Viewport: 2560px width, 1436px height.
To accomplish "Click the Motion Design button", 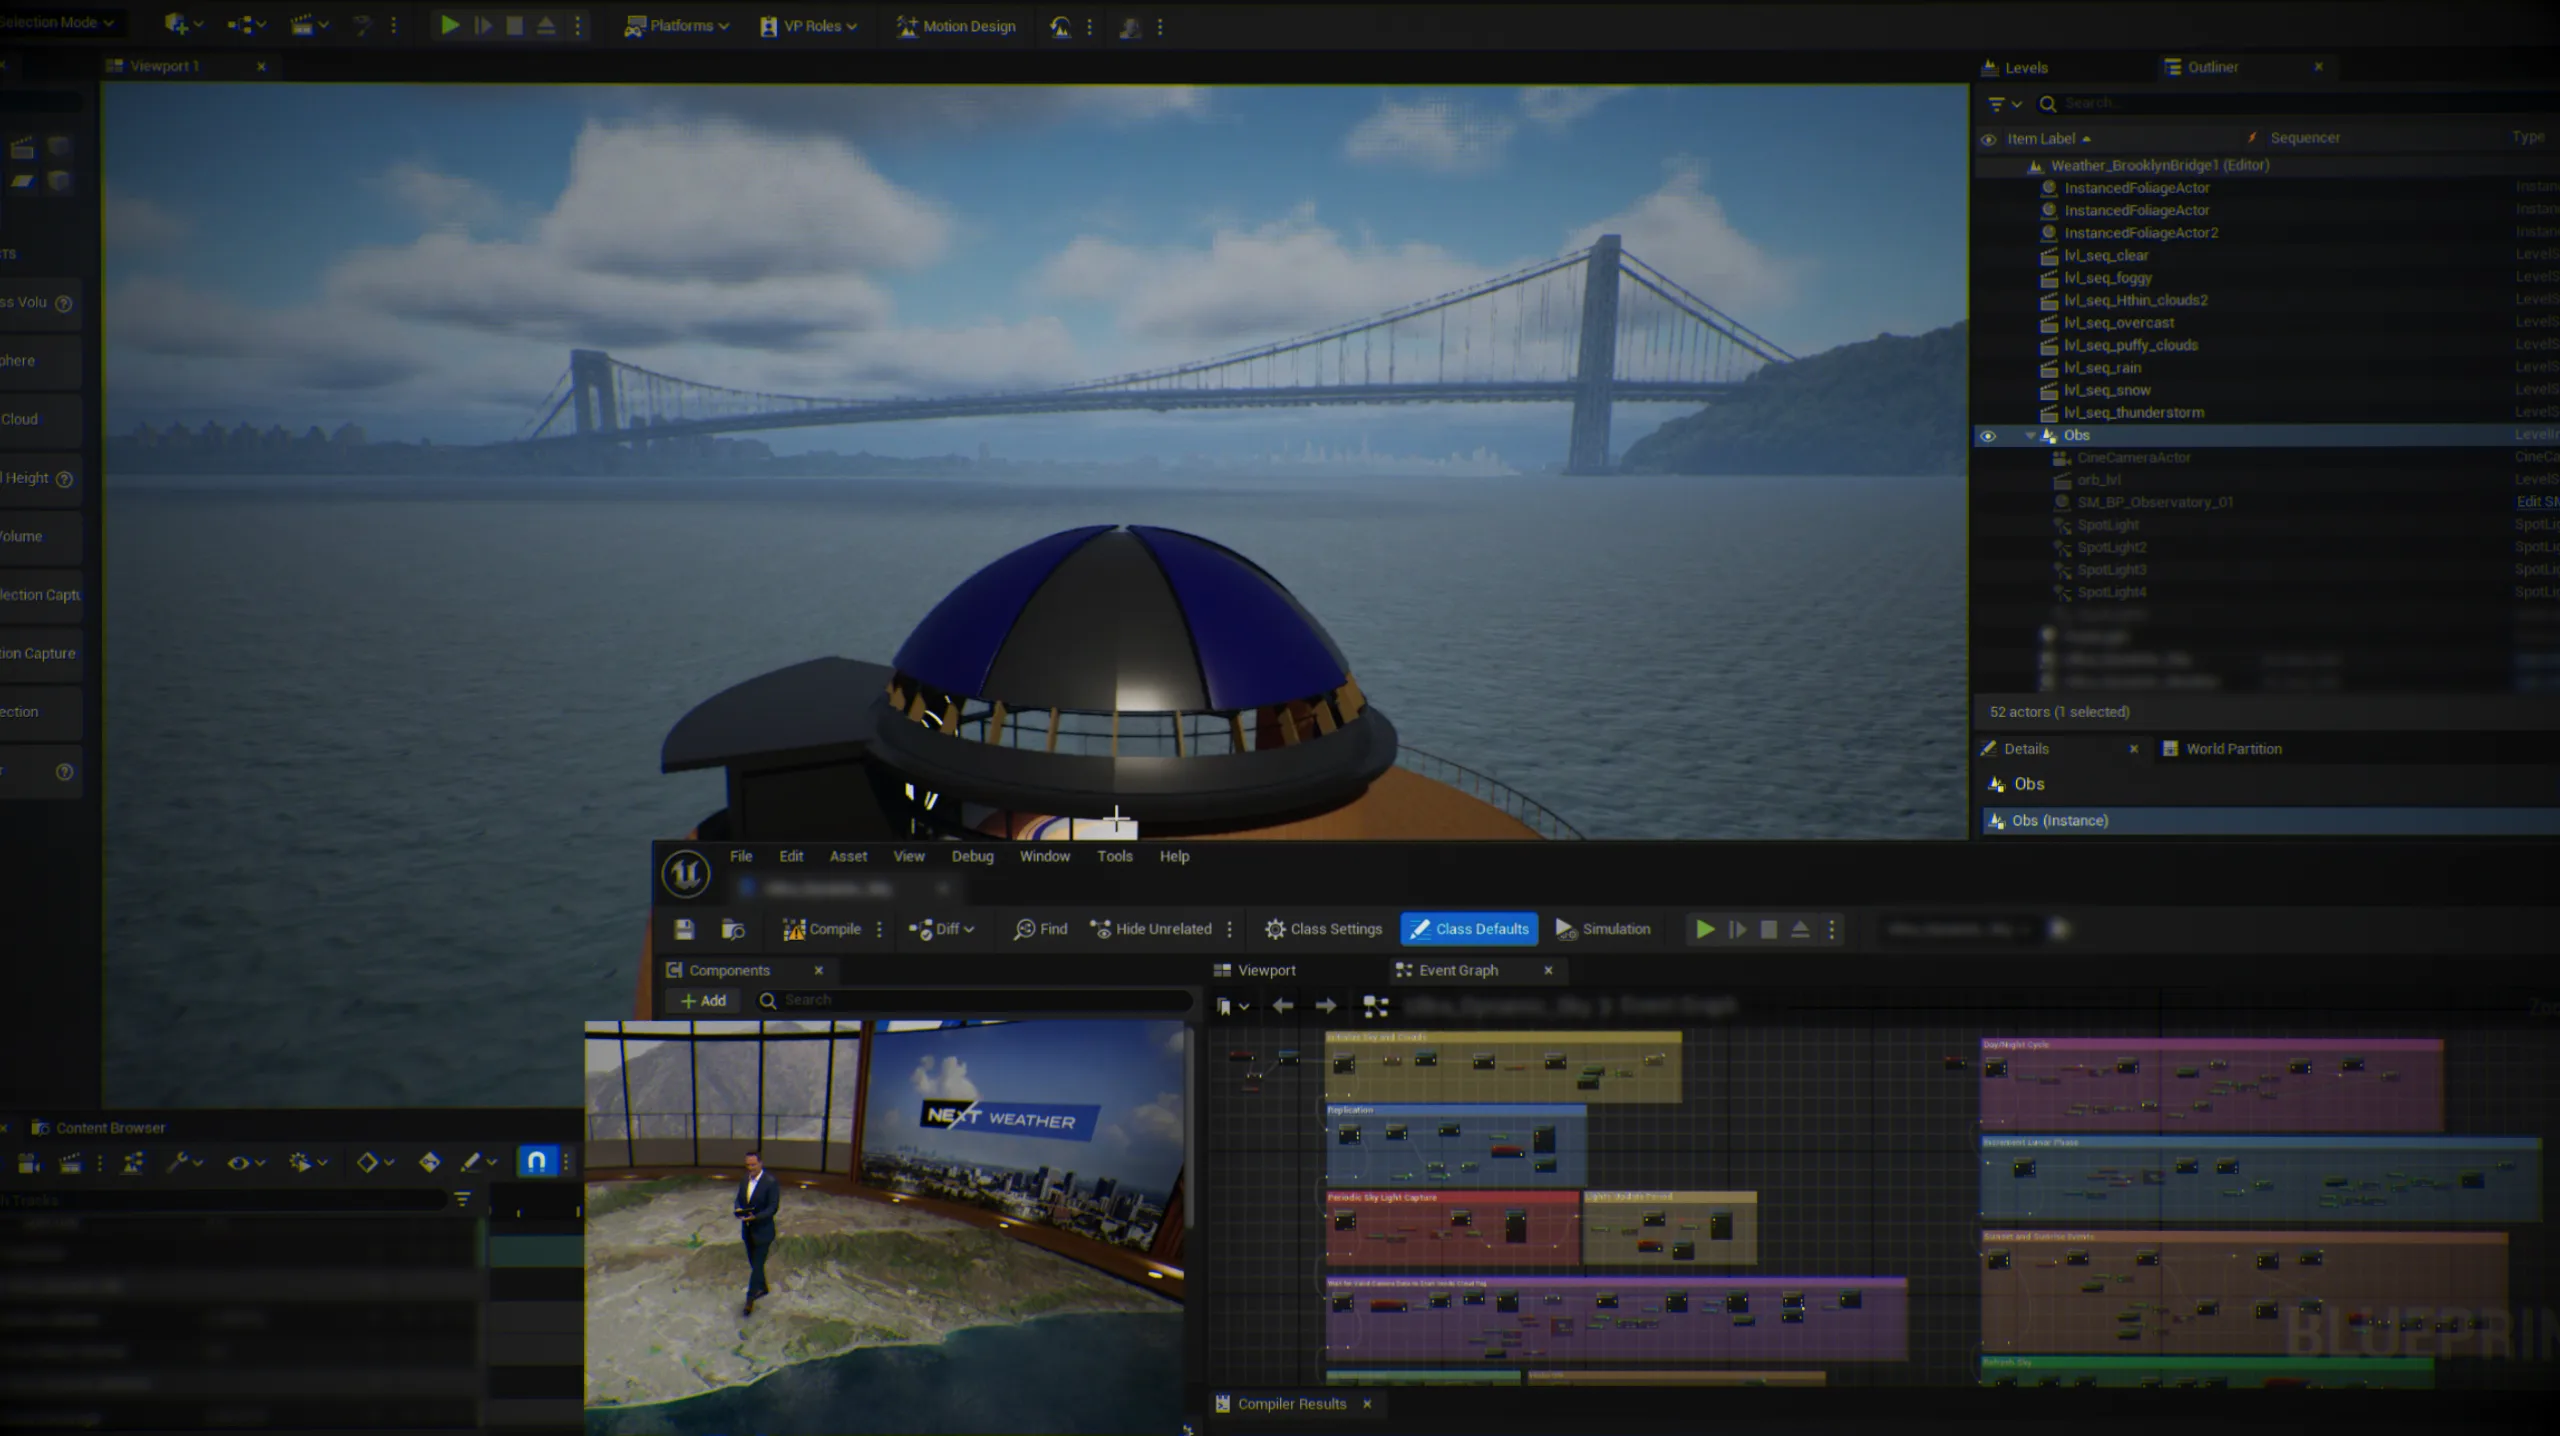I will coord(956,26).
